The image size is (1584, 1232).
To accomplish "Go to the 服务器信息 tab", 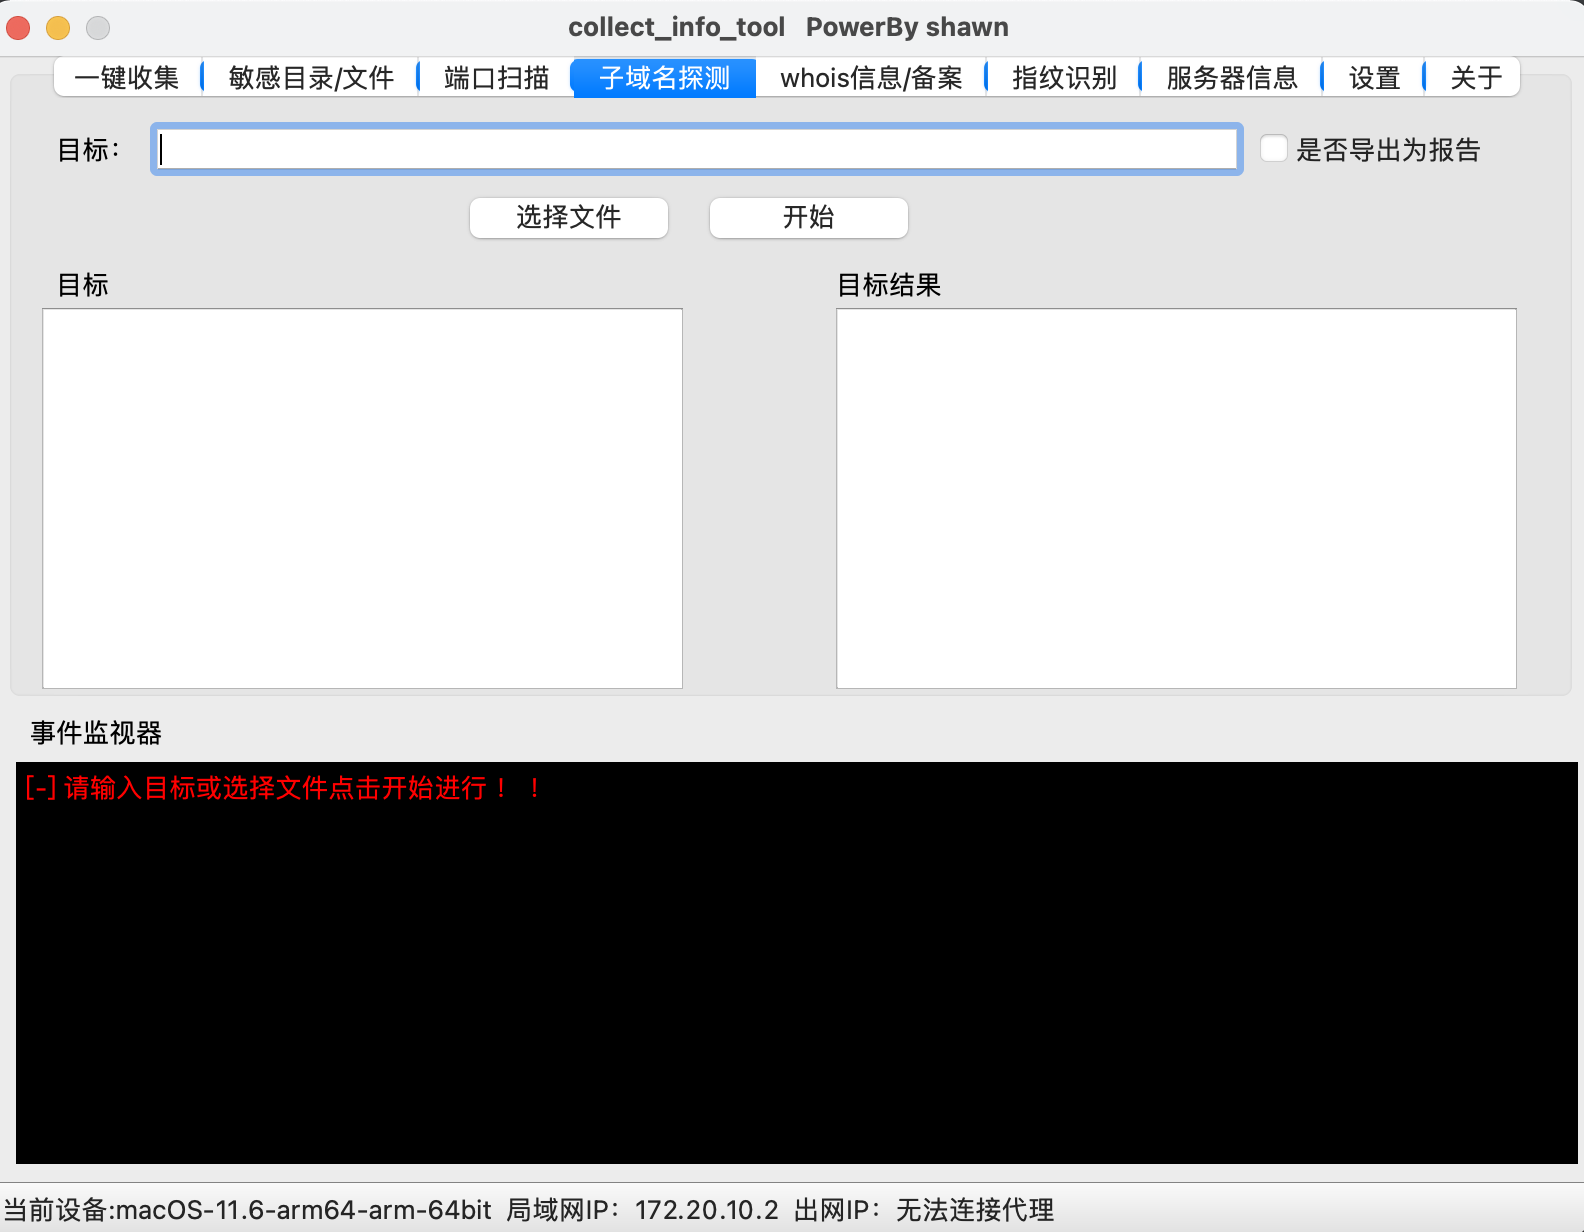I will pos(1232,78).
